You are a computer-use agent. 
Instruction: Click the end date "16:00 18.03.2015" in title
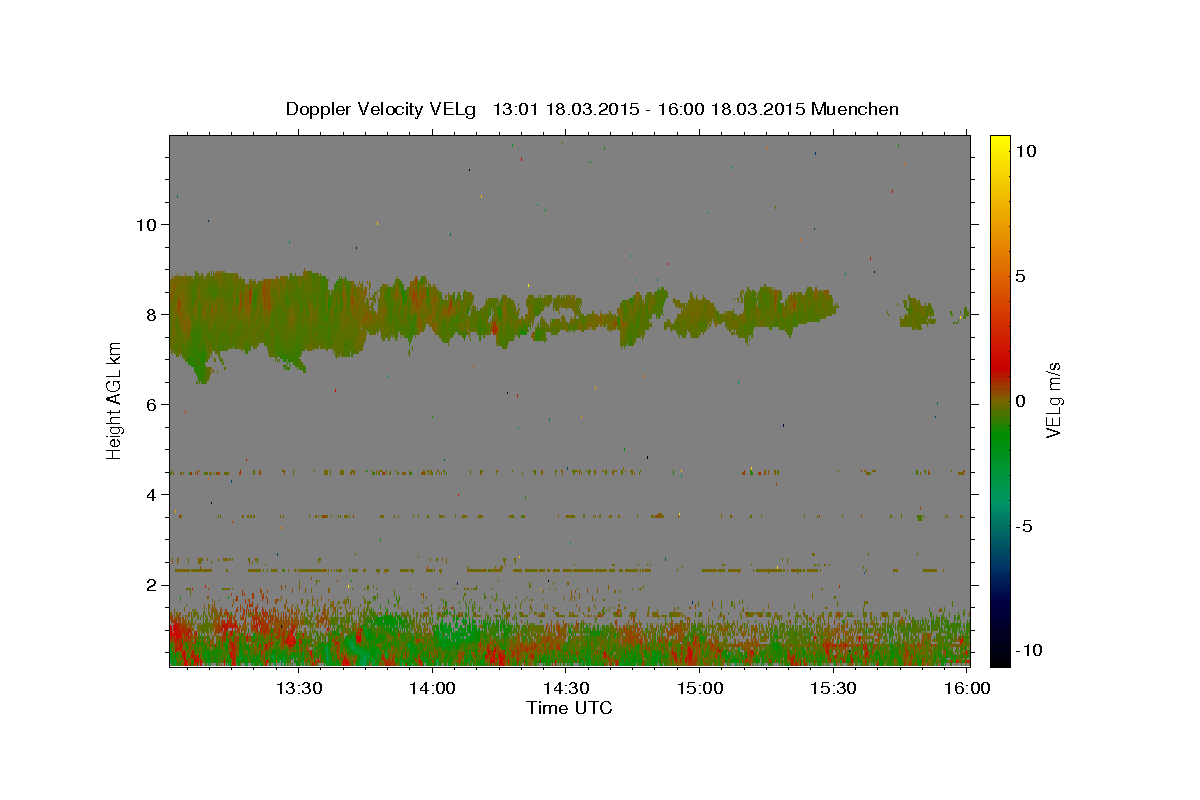tap(733, 109)
